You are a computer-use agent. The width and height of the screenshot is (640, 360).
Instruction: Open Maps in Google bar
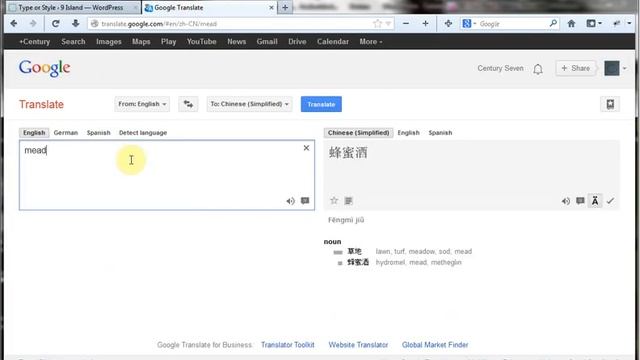141,42
